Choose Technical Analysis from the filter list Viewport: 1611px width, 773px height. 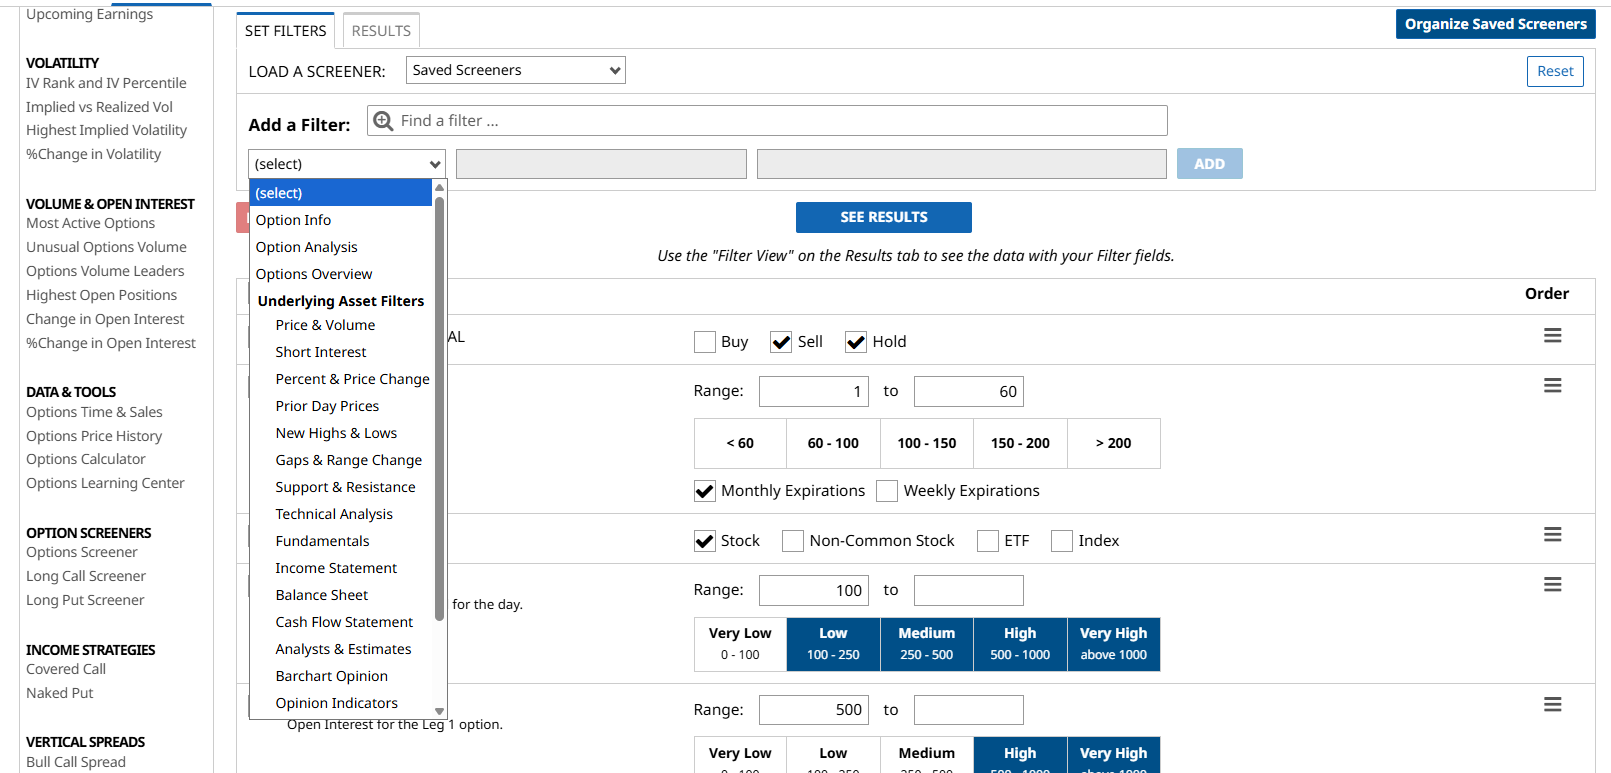(x=334, y=514)
